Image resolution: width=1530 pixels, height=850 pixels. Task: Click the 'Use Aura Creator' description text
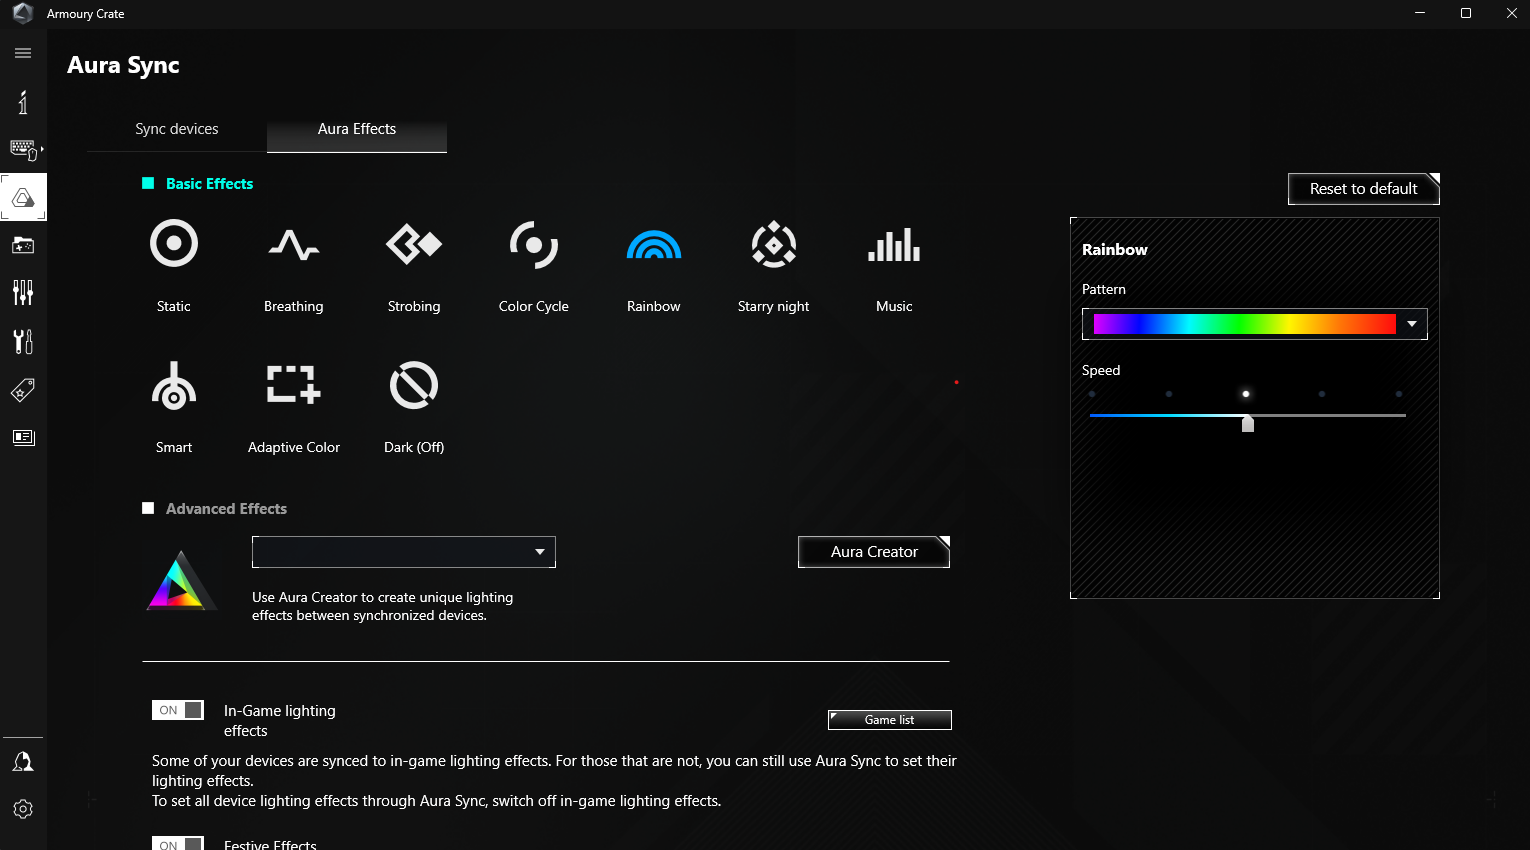click(x=383, y=606)
